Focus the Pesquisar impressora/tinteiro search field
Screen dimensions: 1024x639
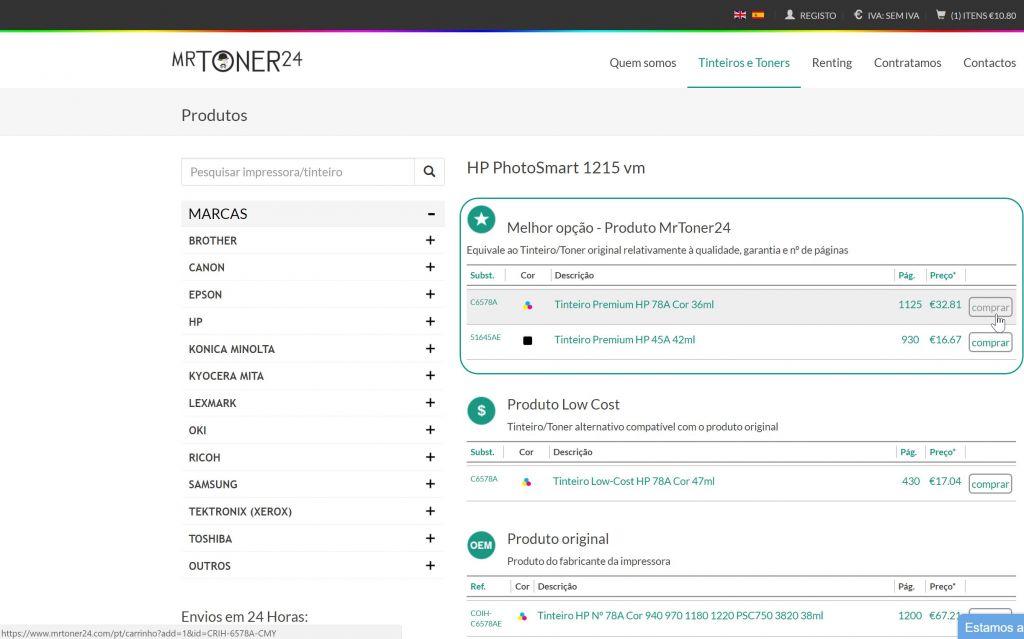[x=298, y=172]
